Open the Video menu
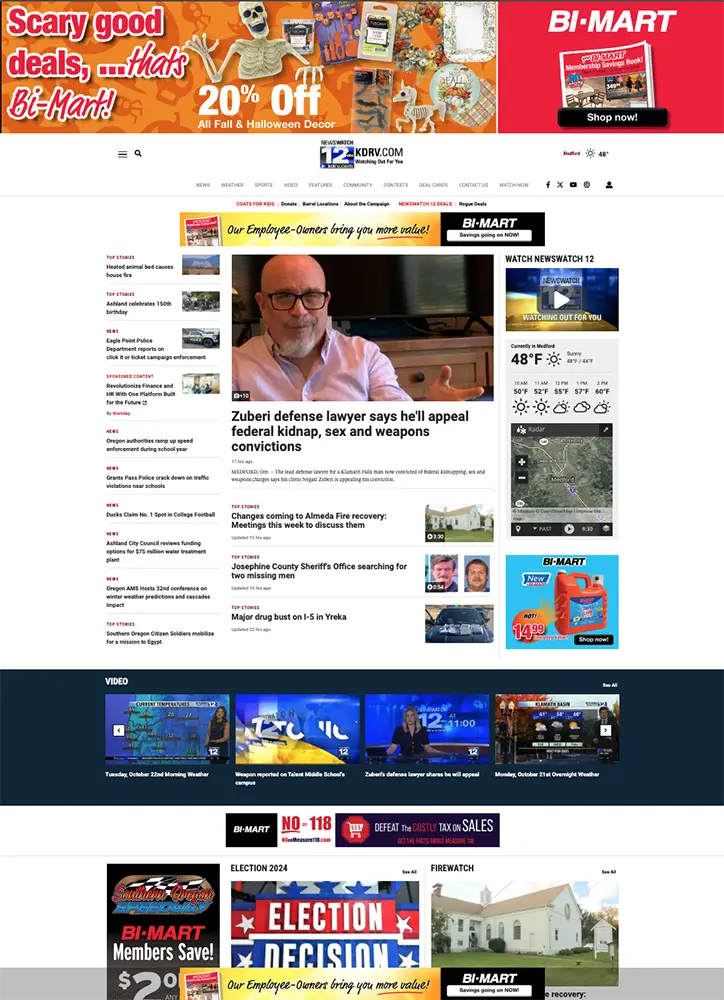The image size is (724, 1000). click(x=291, y=185)
